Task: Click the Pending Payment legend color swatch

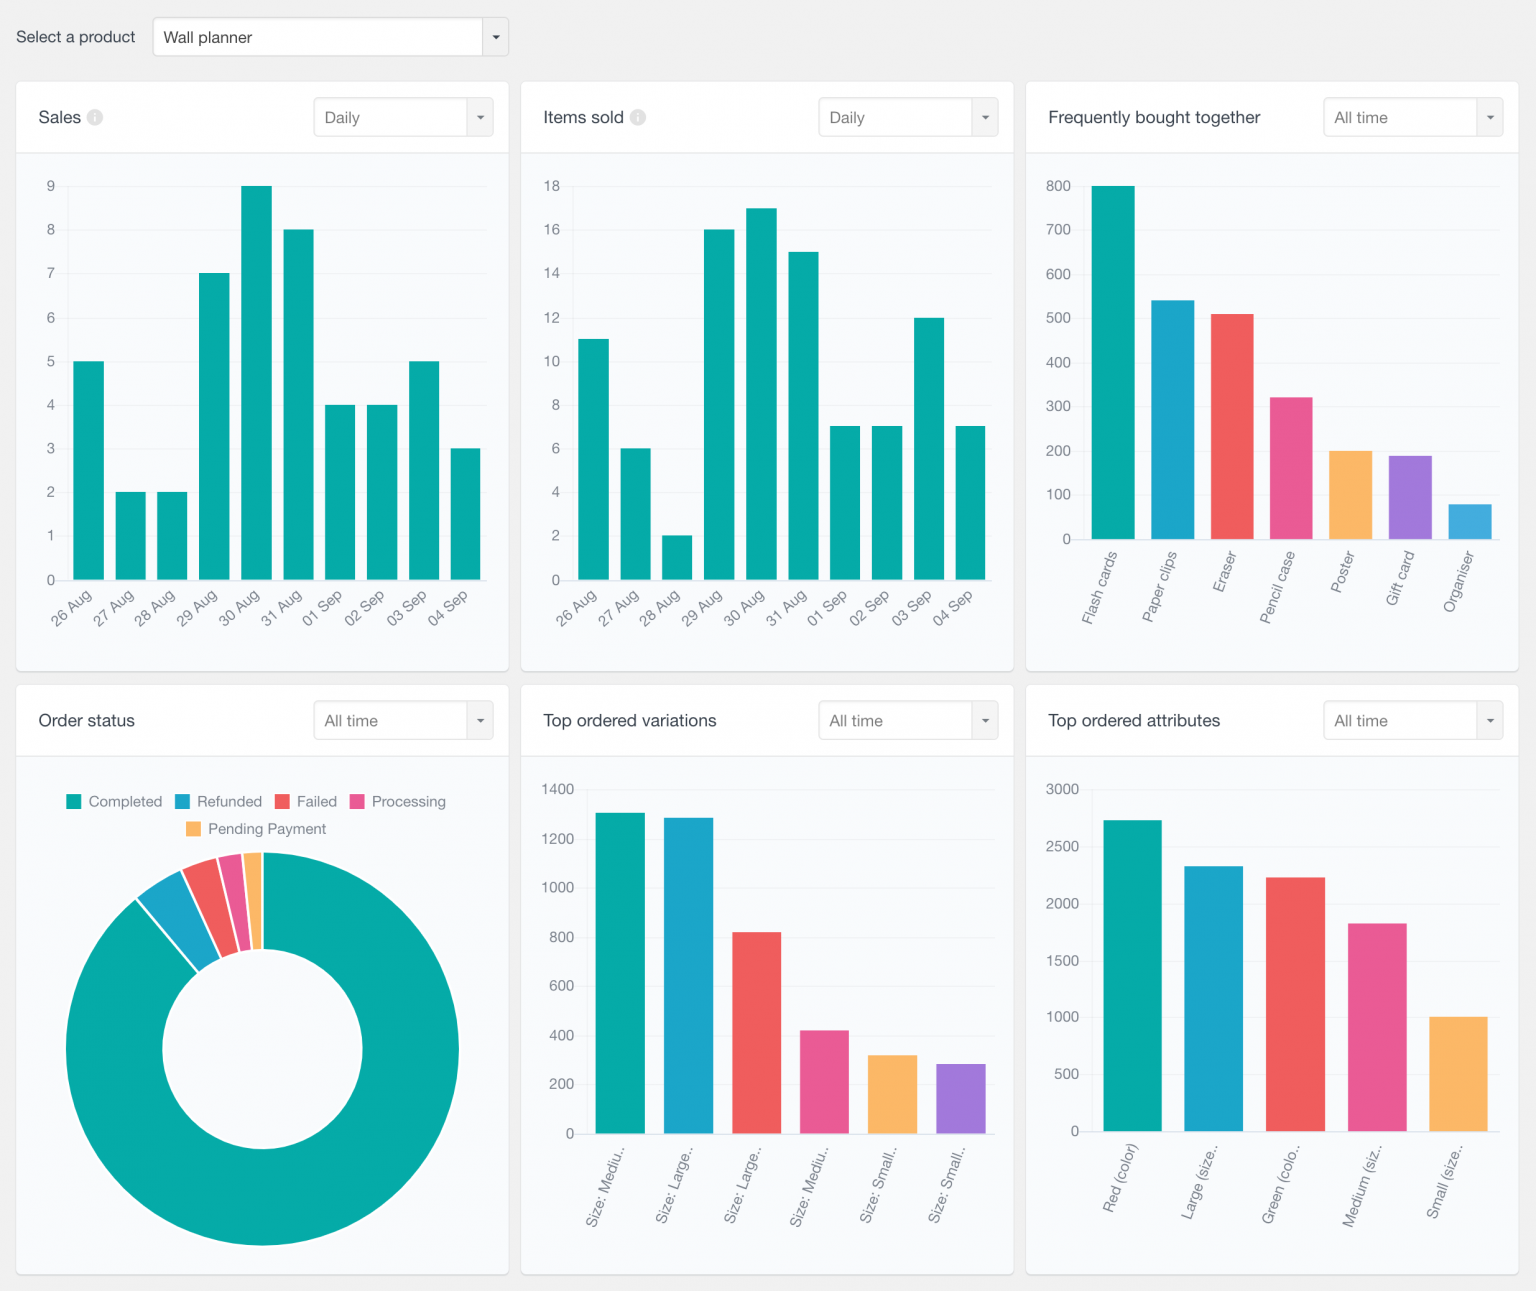Action: [x=194, y=829]
